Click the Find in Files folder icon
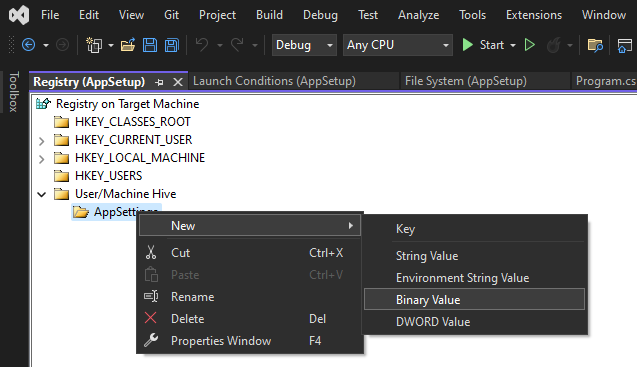 tap(595, 45)
